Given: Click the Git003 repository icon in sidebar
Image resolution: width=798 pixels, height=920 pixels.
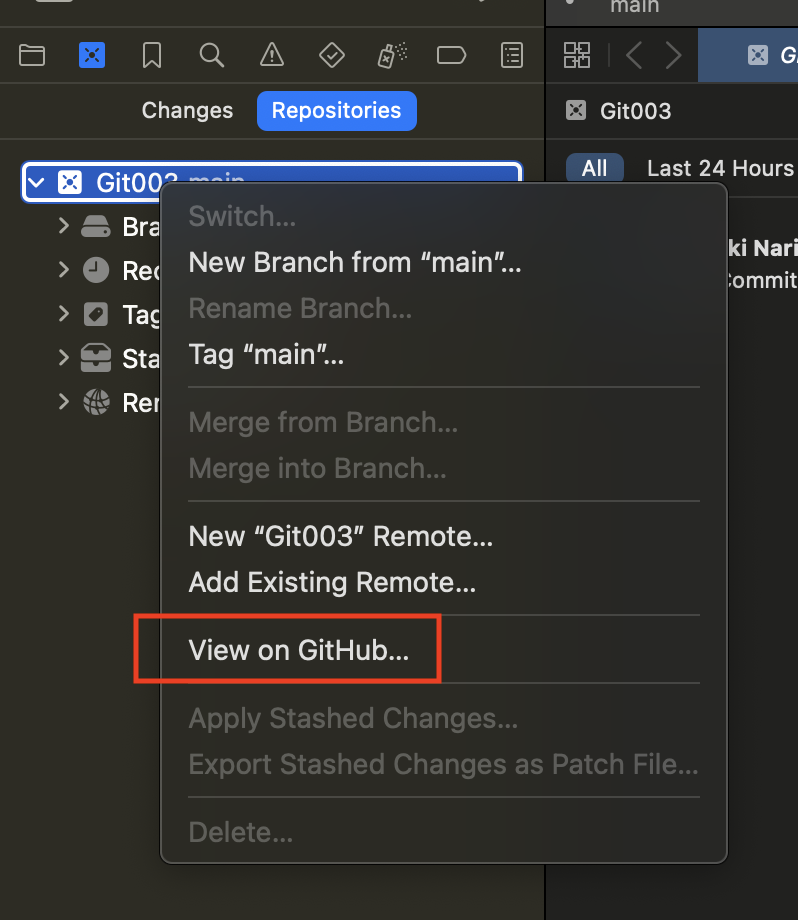Looking at the screenshot, I should pos(70,182).
